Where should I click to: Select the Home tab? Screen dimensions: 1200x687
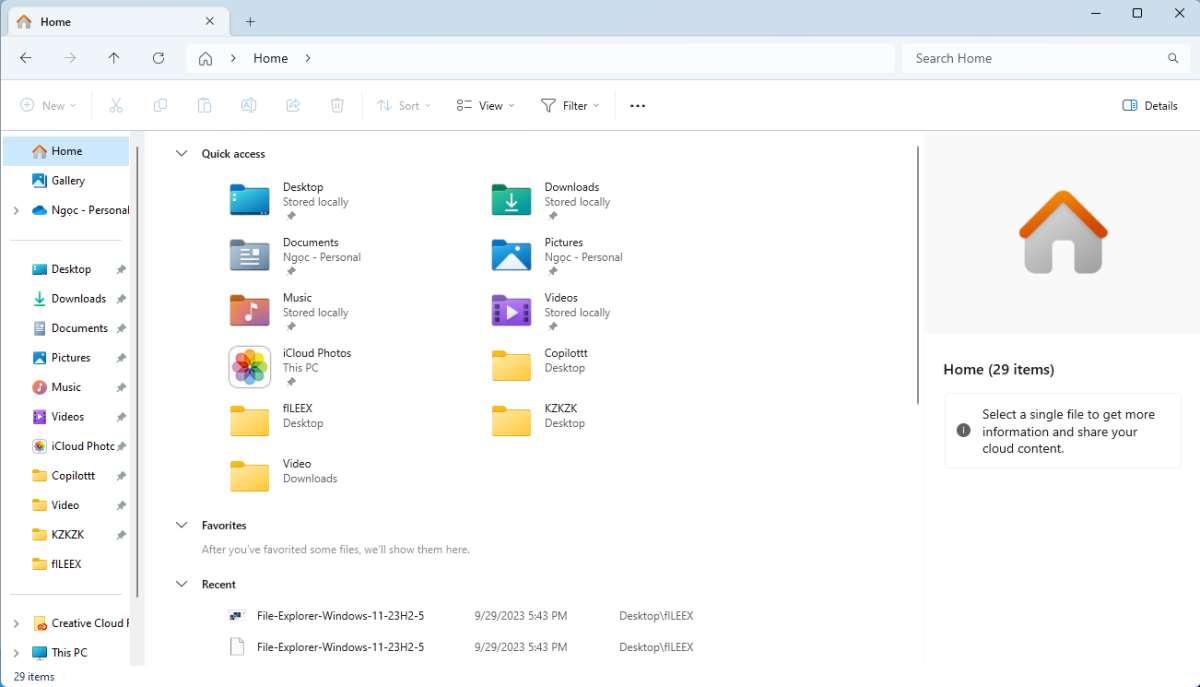point(115,21)
